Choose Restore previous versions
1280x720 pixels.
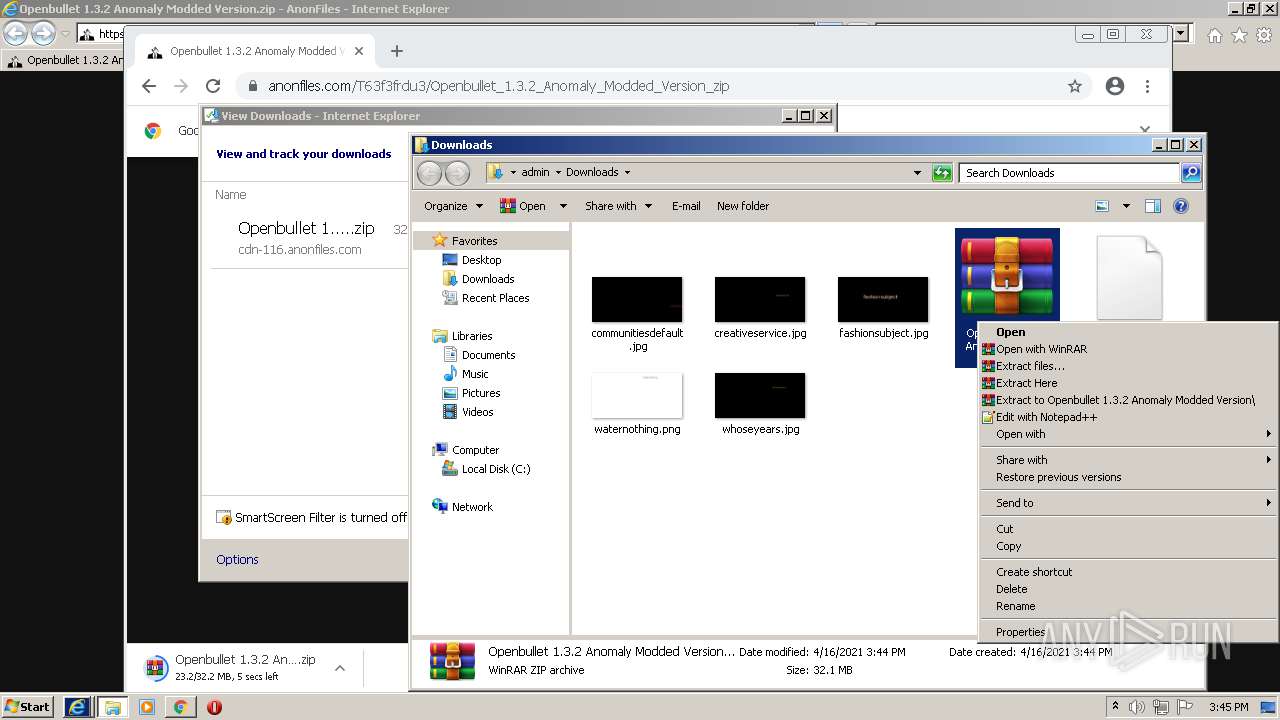click(1058, 477)
